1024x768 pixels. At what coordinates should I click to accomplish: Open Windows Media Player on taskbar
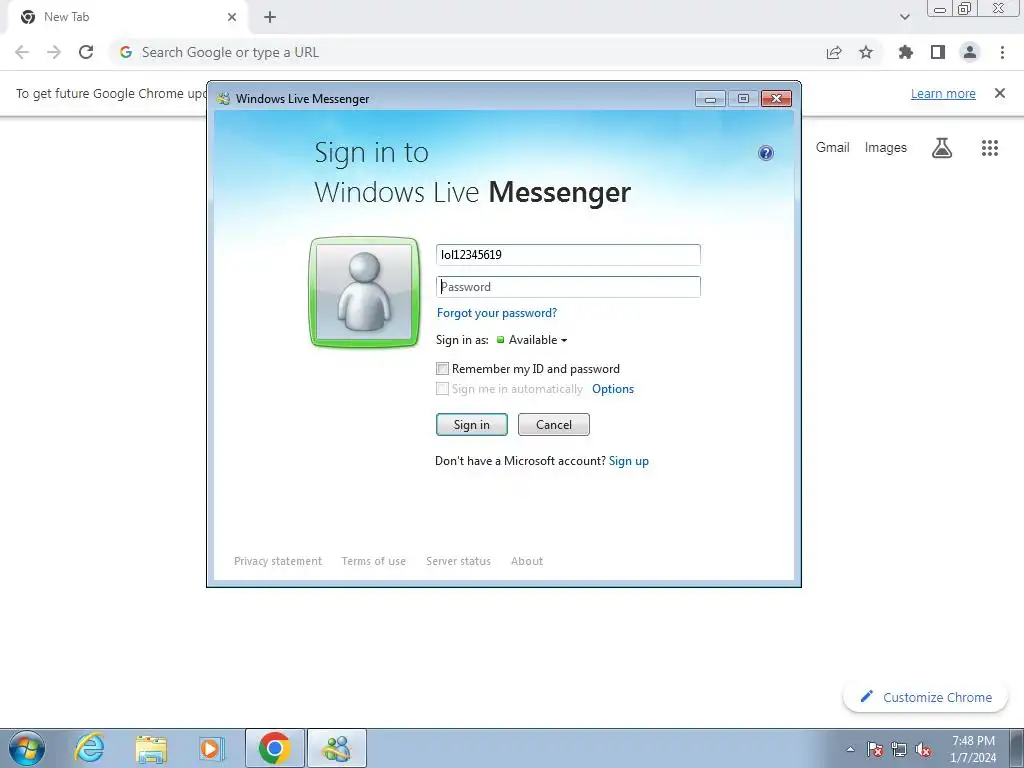click(211, 748)
